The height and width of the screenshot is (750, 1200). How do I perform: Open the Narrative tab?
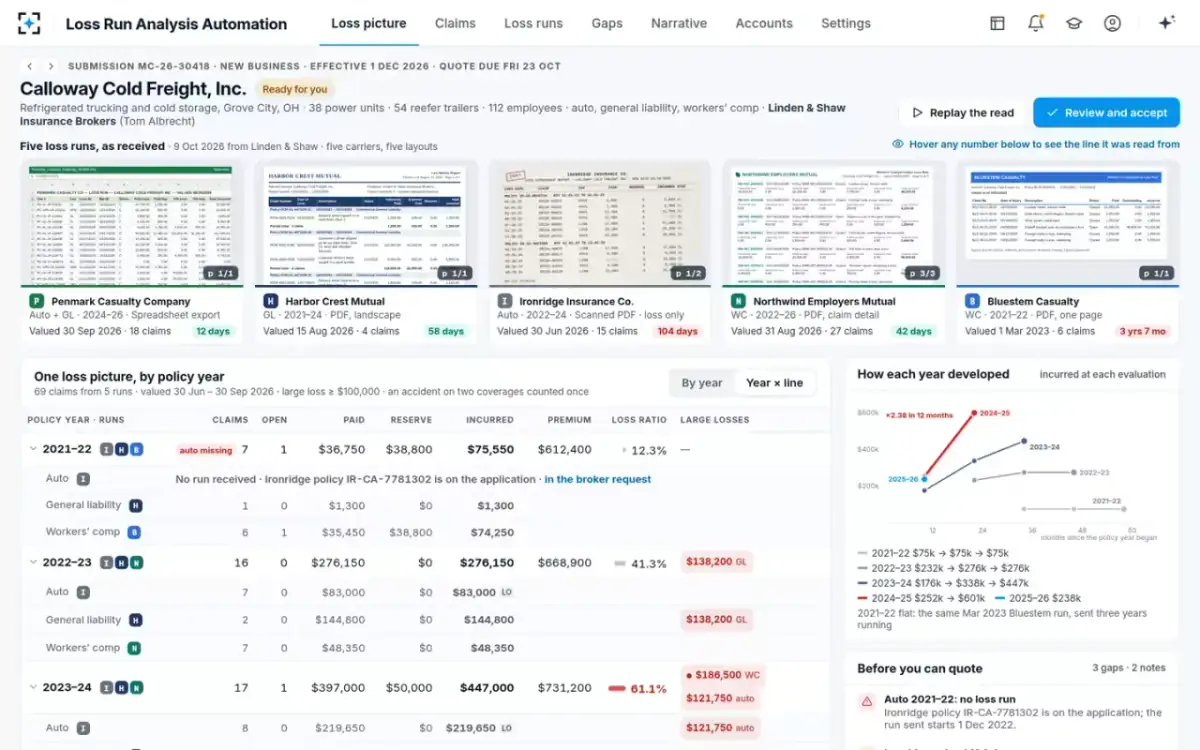coord(679,23)
